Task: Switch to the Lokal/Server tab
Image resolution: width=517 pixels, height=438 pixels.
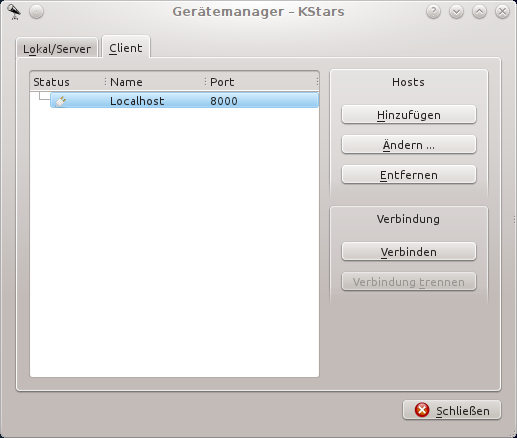Action: pyautogui.click(x=57, y=49)
